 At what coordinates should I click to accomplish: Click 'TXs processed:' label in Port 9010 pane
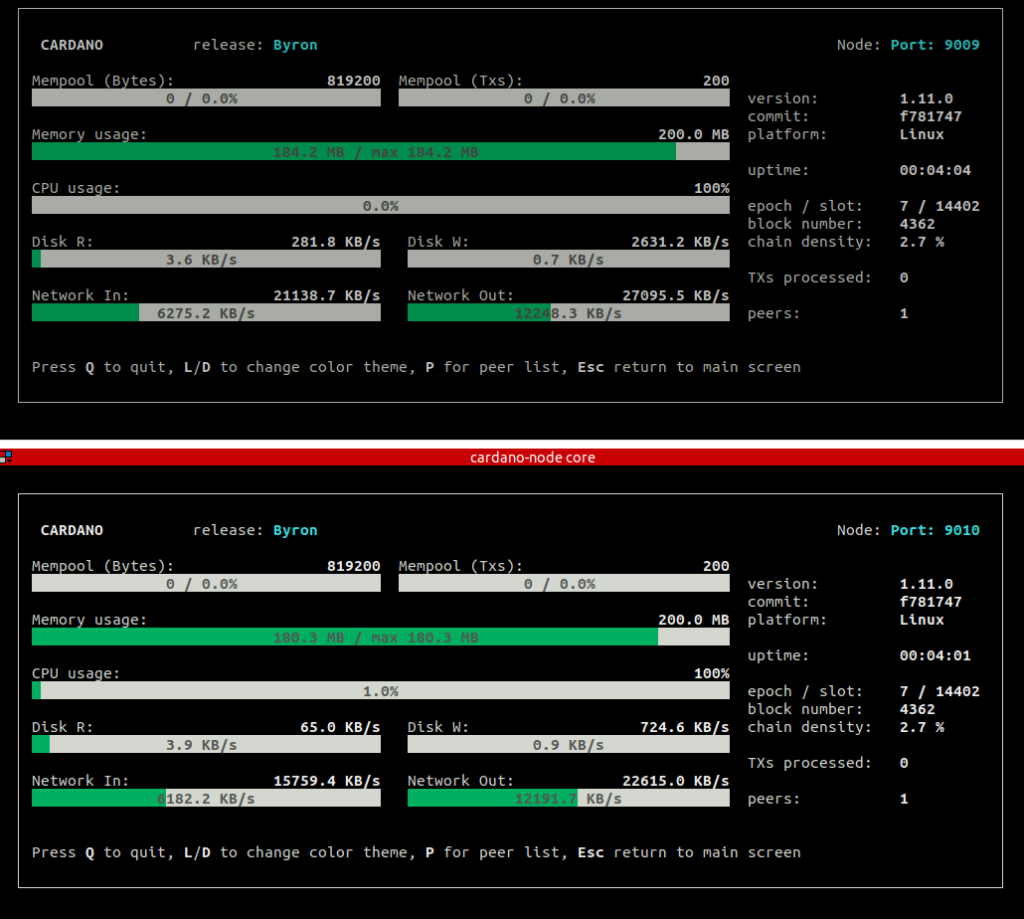tap(810, 763)
